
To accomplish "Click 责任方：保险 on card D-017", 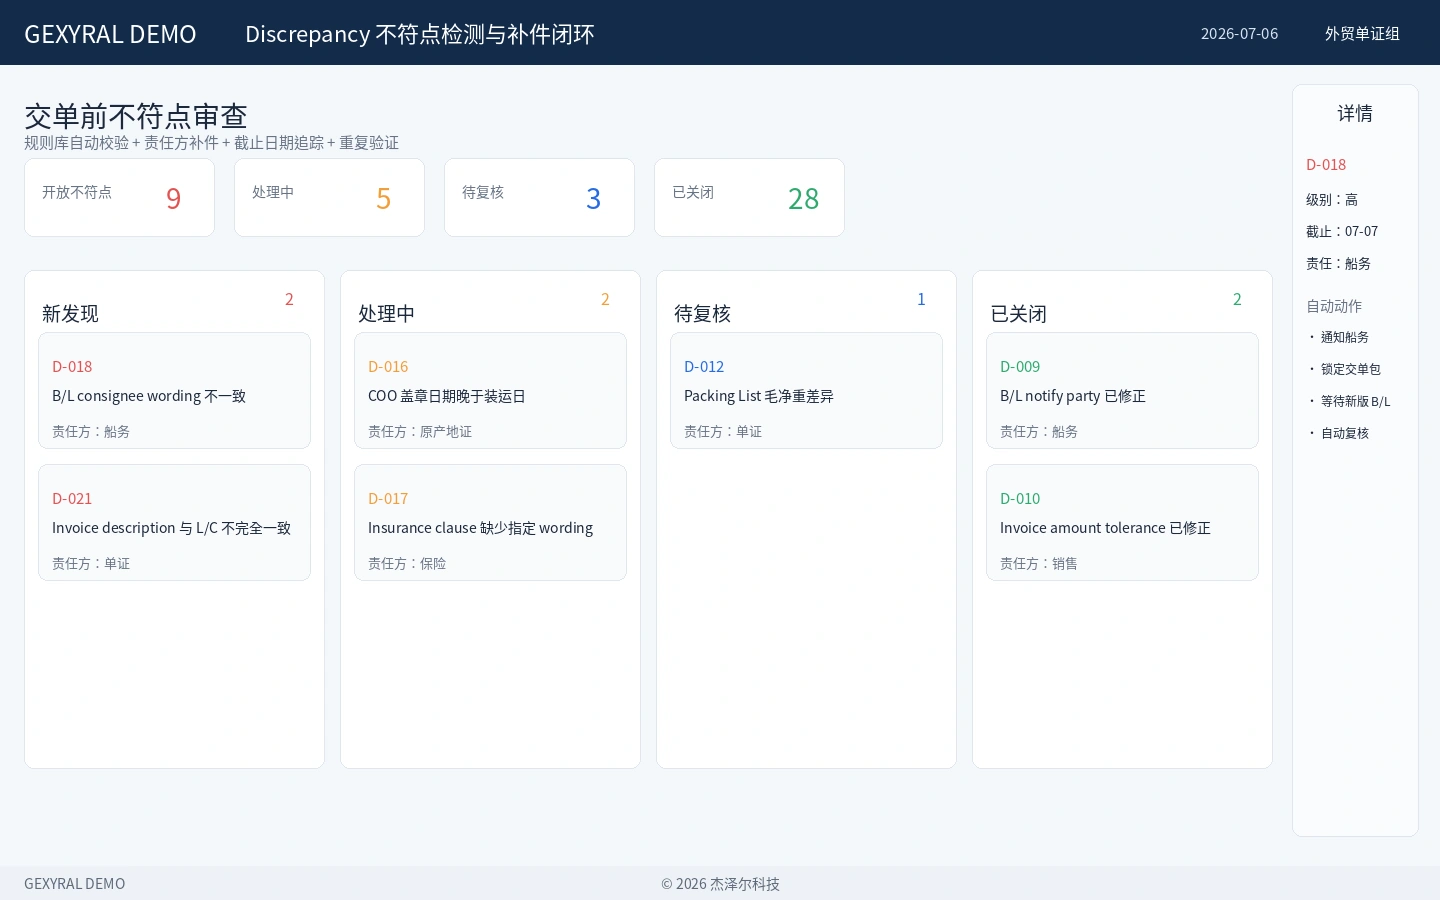I will (407, 564).
